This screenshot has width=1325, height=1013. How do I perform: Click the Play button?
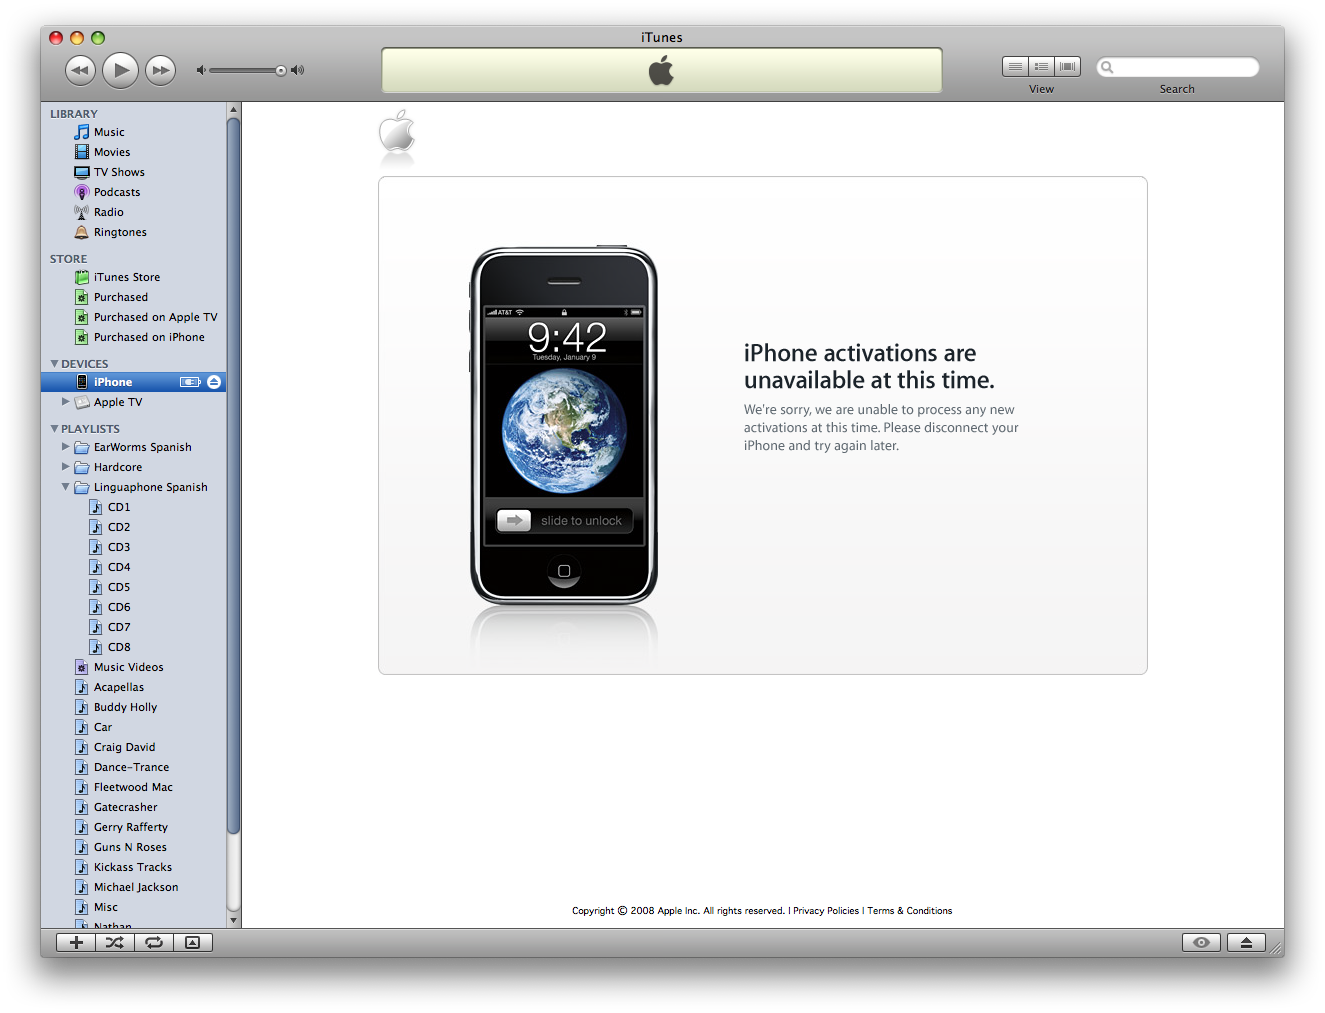point(120,70)
